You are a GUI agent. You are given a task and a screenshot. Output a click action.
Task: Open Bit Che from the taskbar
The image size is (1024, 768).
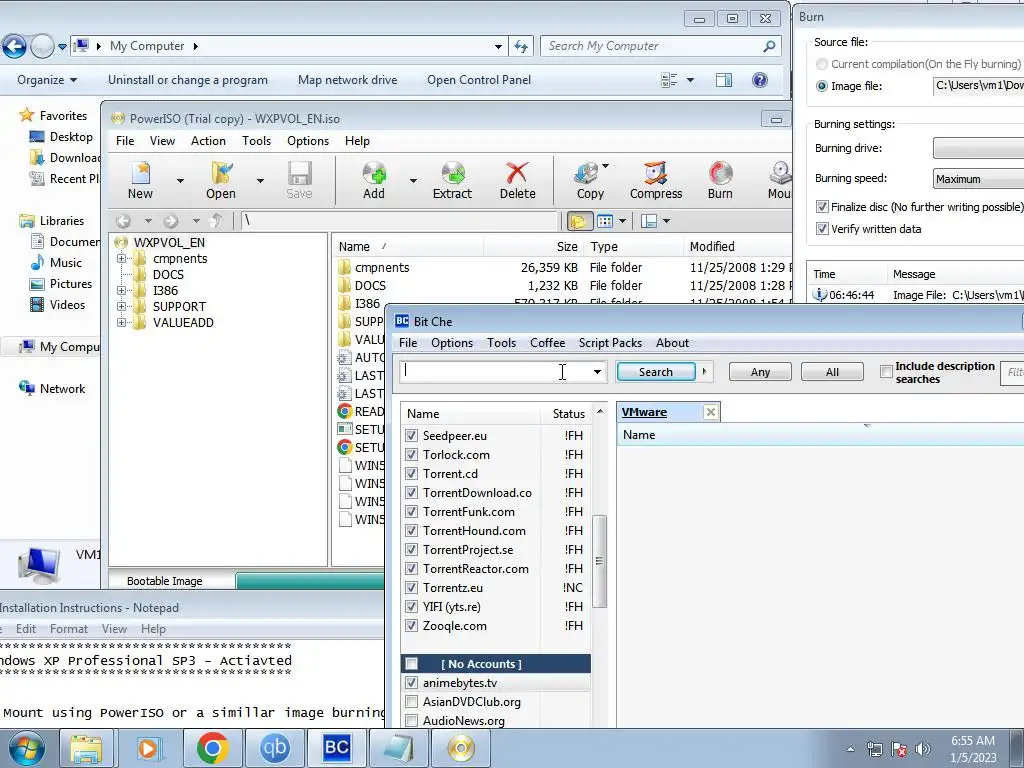336,748
